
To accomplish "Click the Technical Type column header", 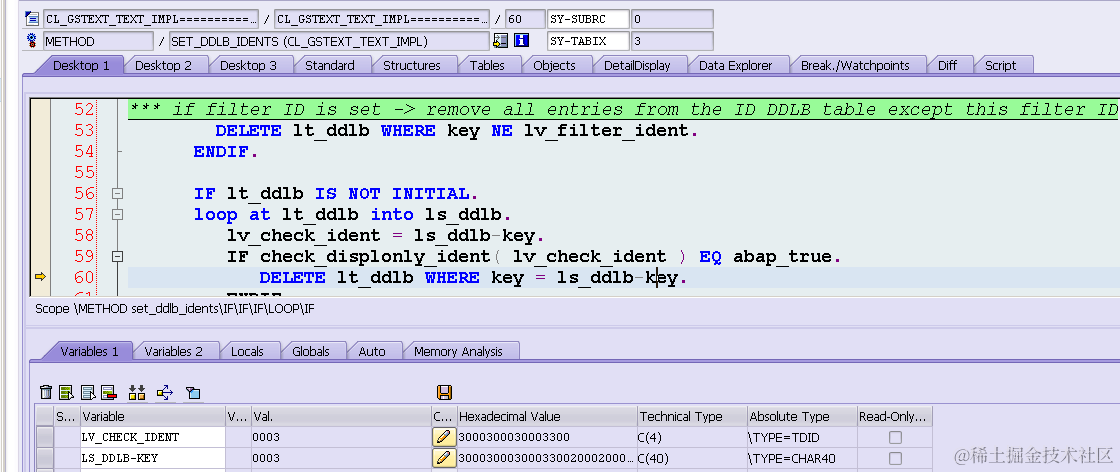I will 692,416.
